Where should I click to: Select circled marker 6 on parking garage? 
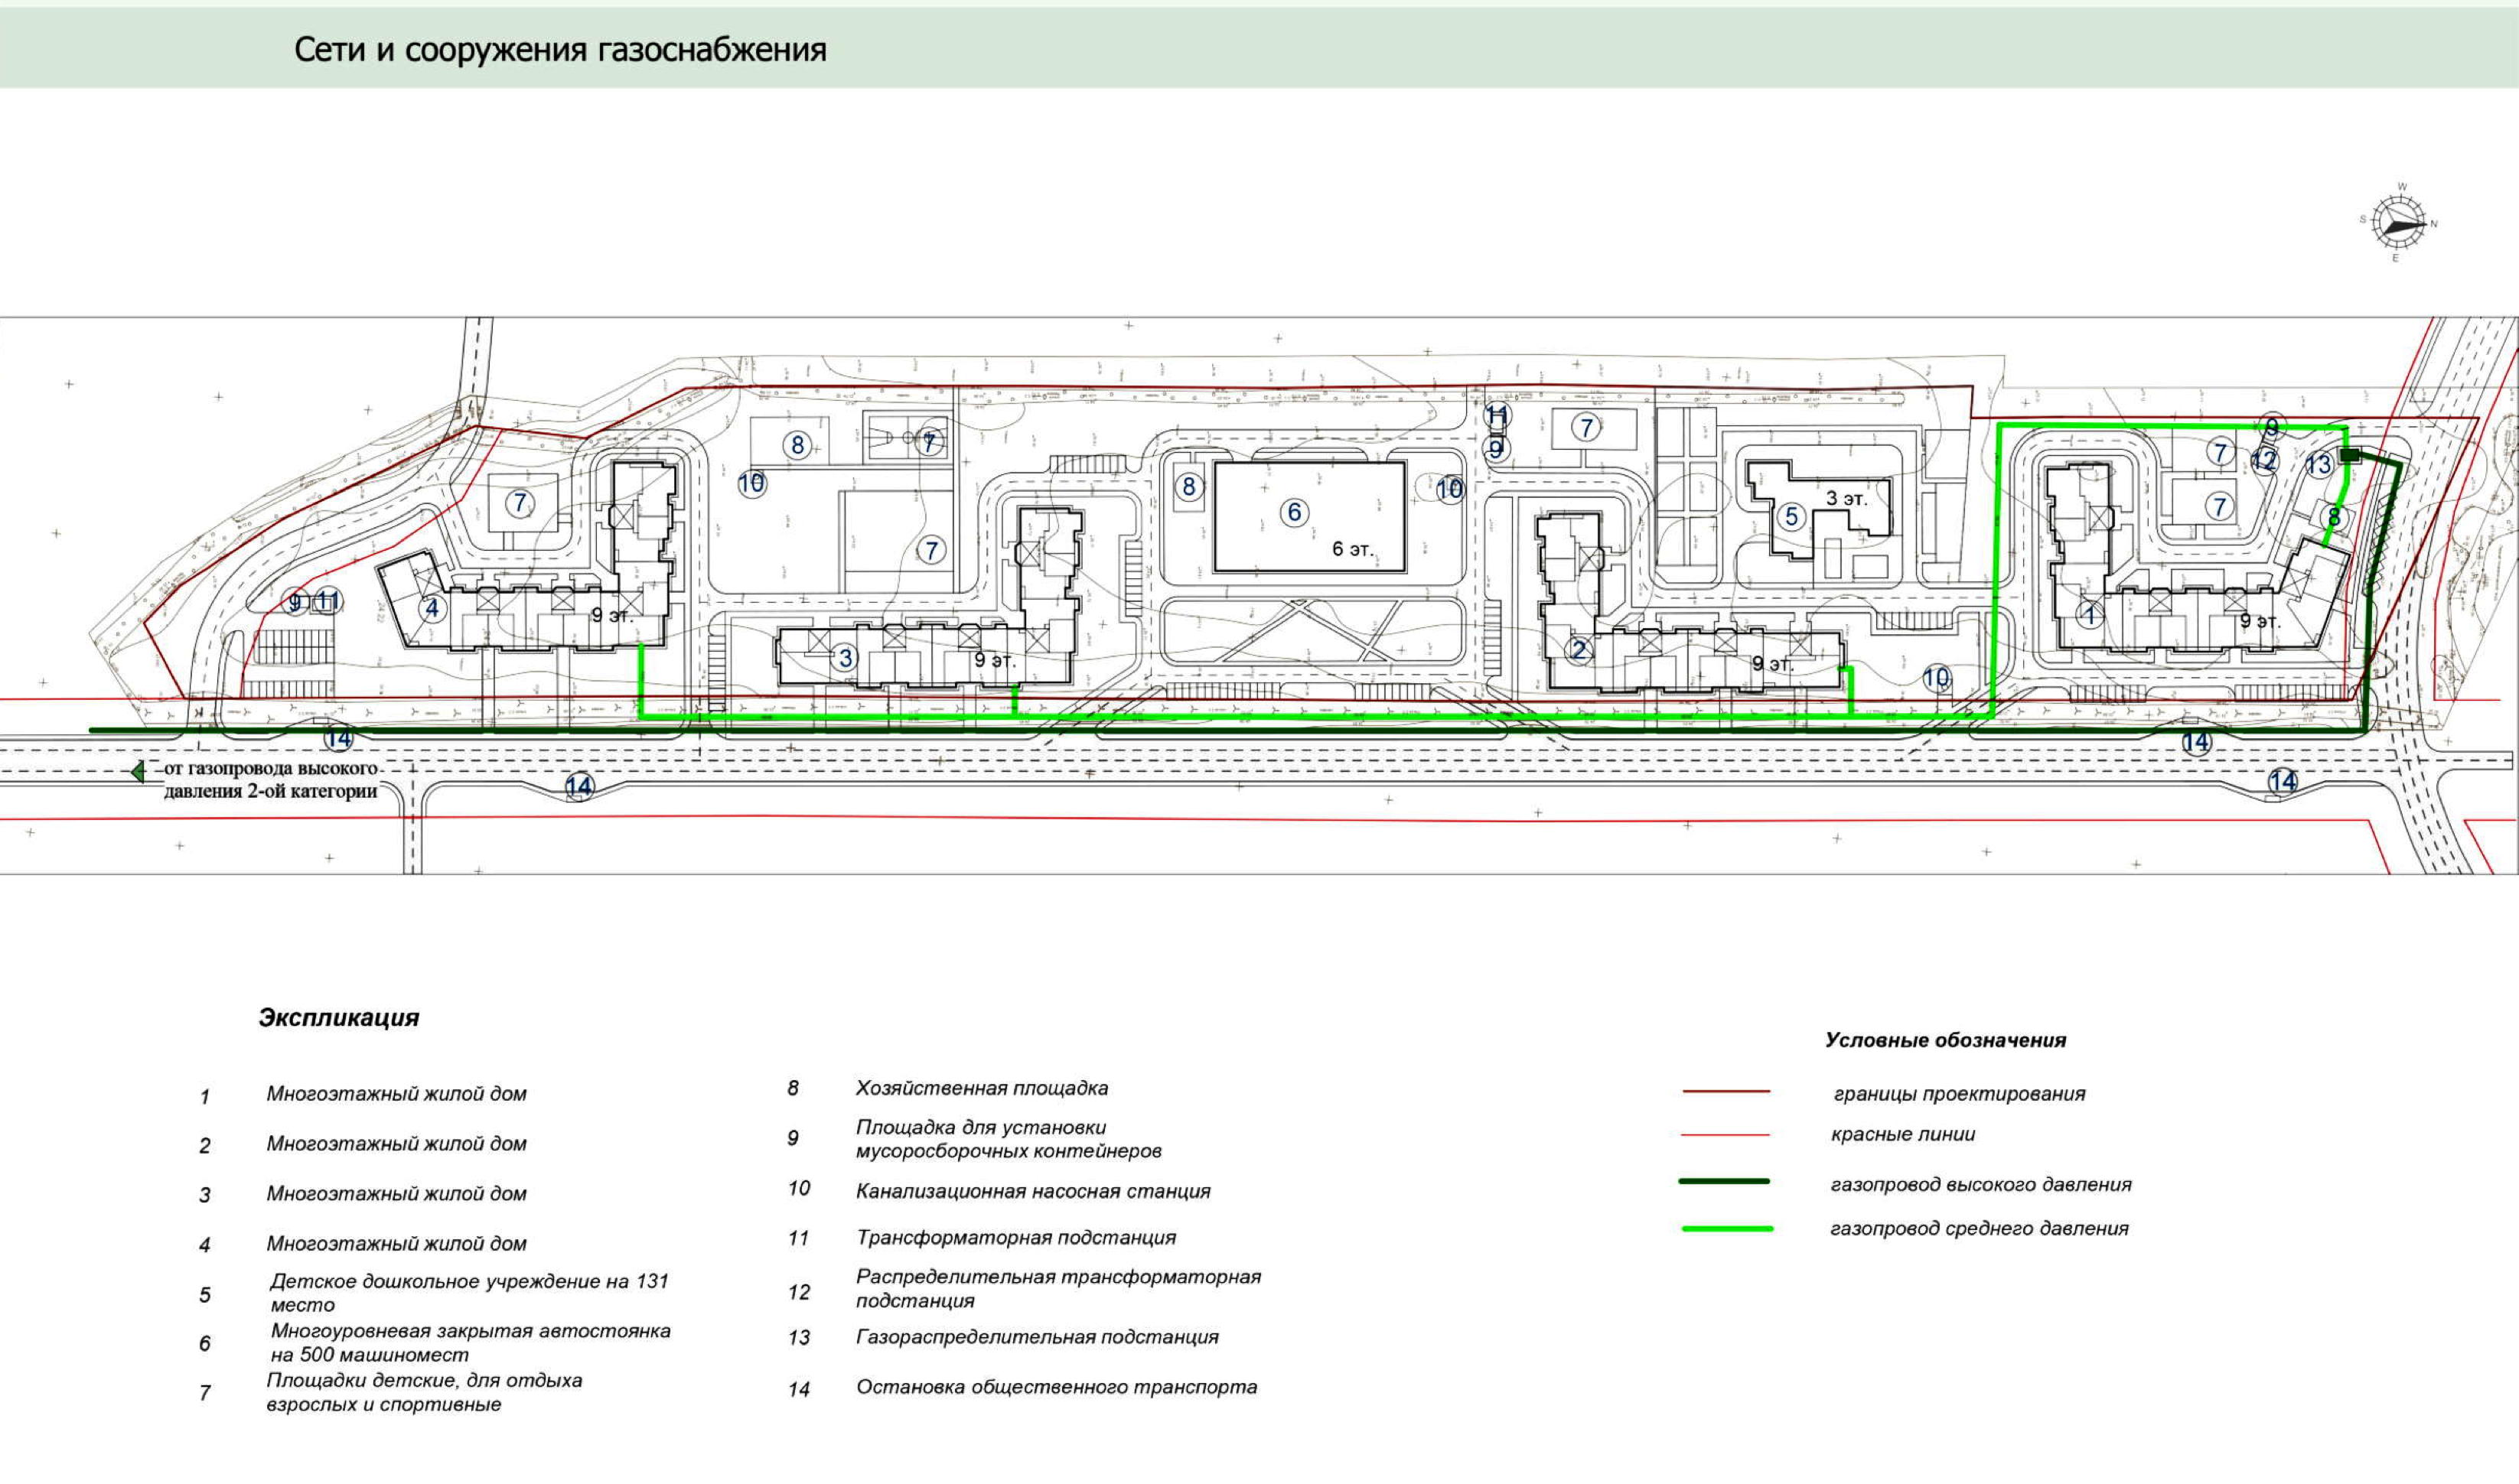click(x=1294, y=513)
